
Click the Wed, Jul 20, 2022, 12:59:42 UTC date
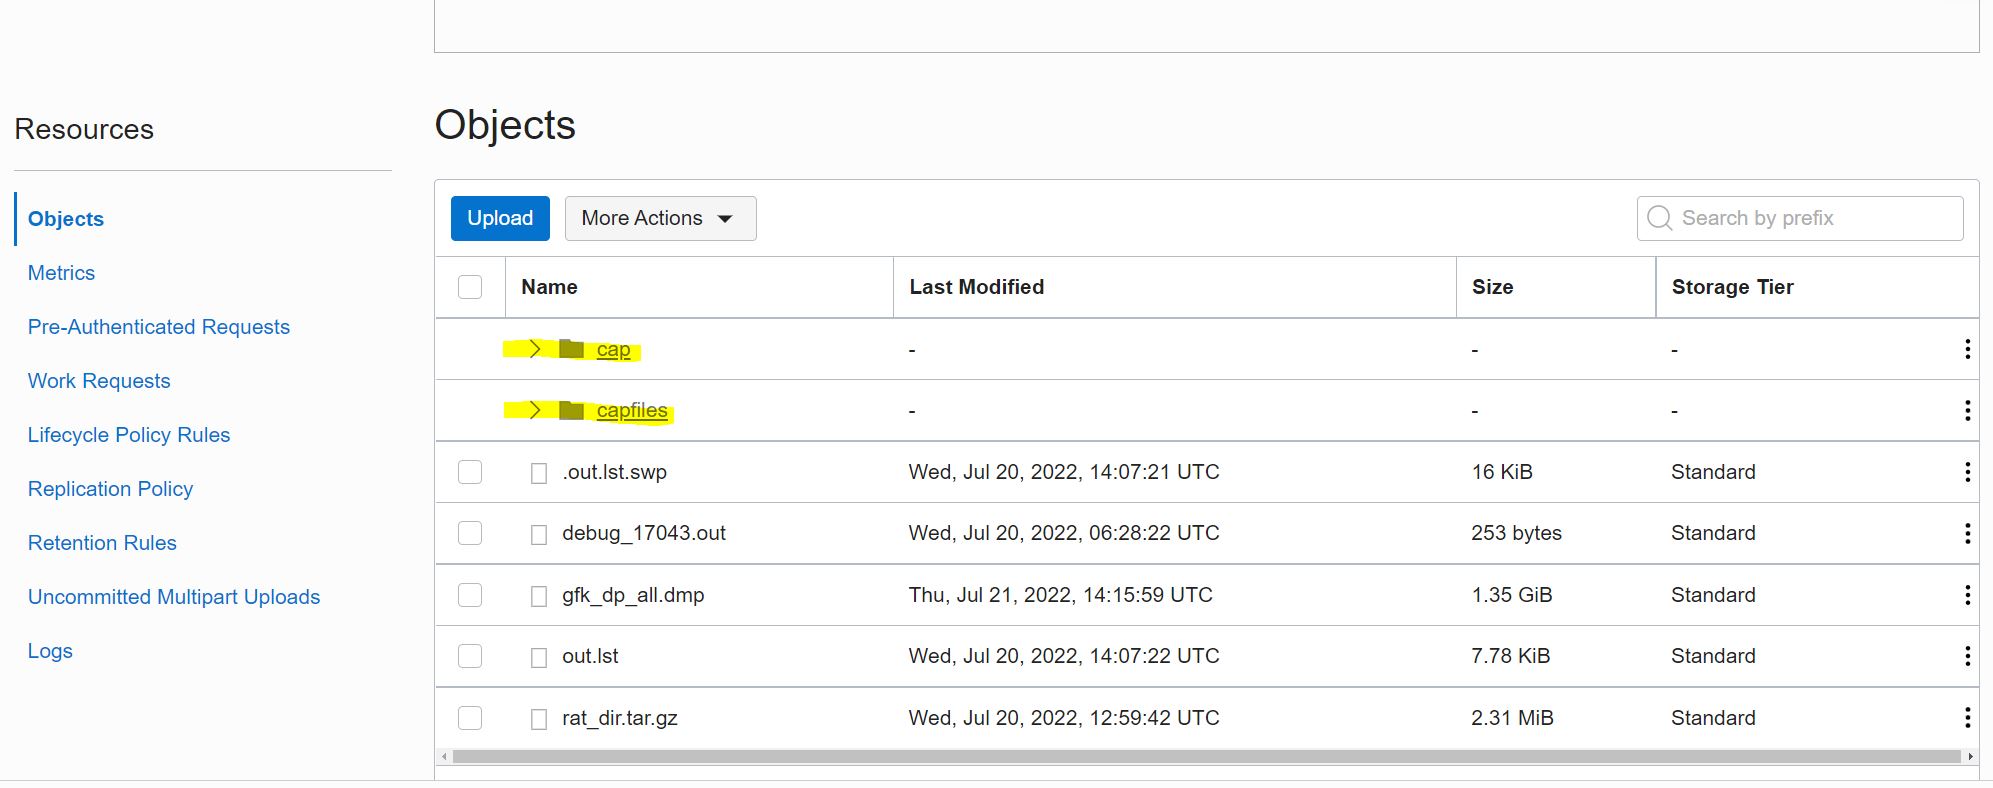coord(1064,718)
